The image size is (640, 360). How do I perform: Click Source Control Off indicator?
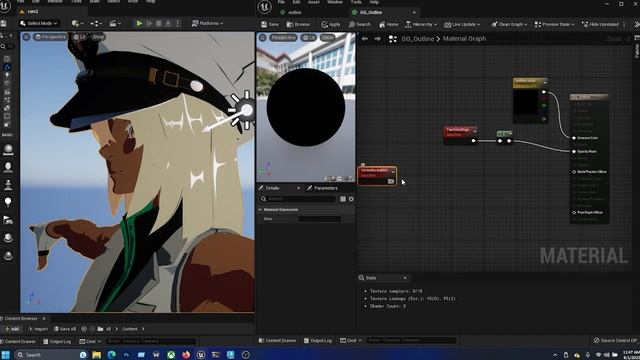click(x=615, y=340)
